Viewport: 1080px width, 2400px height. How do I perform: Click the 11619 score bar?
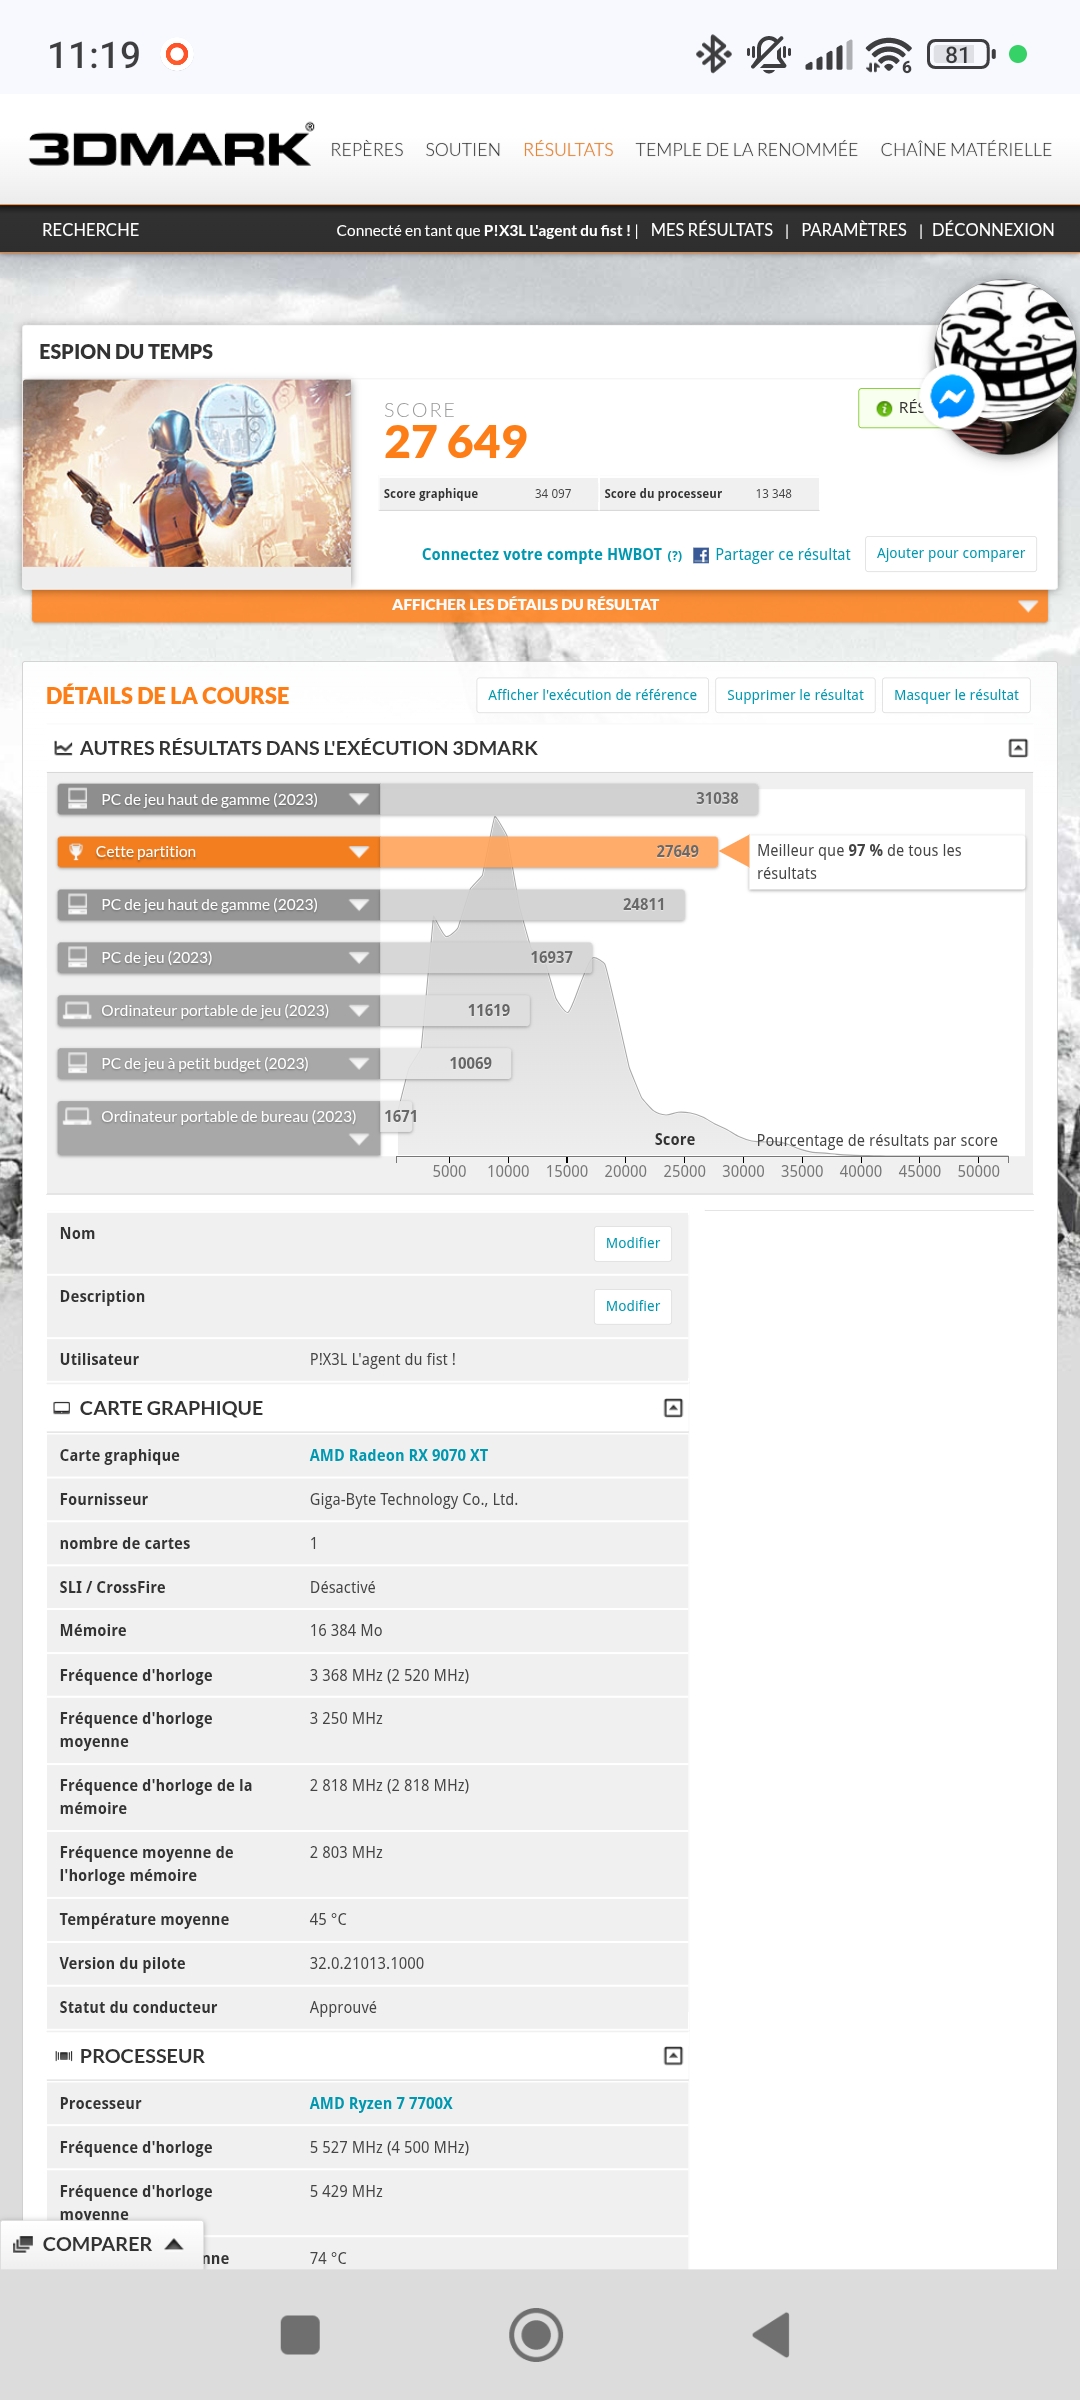tap(455, 1011)
